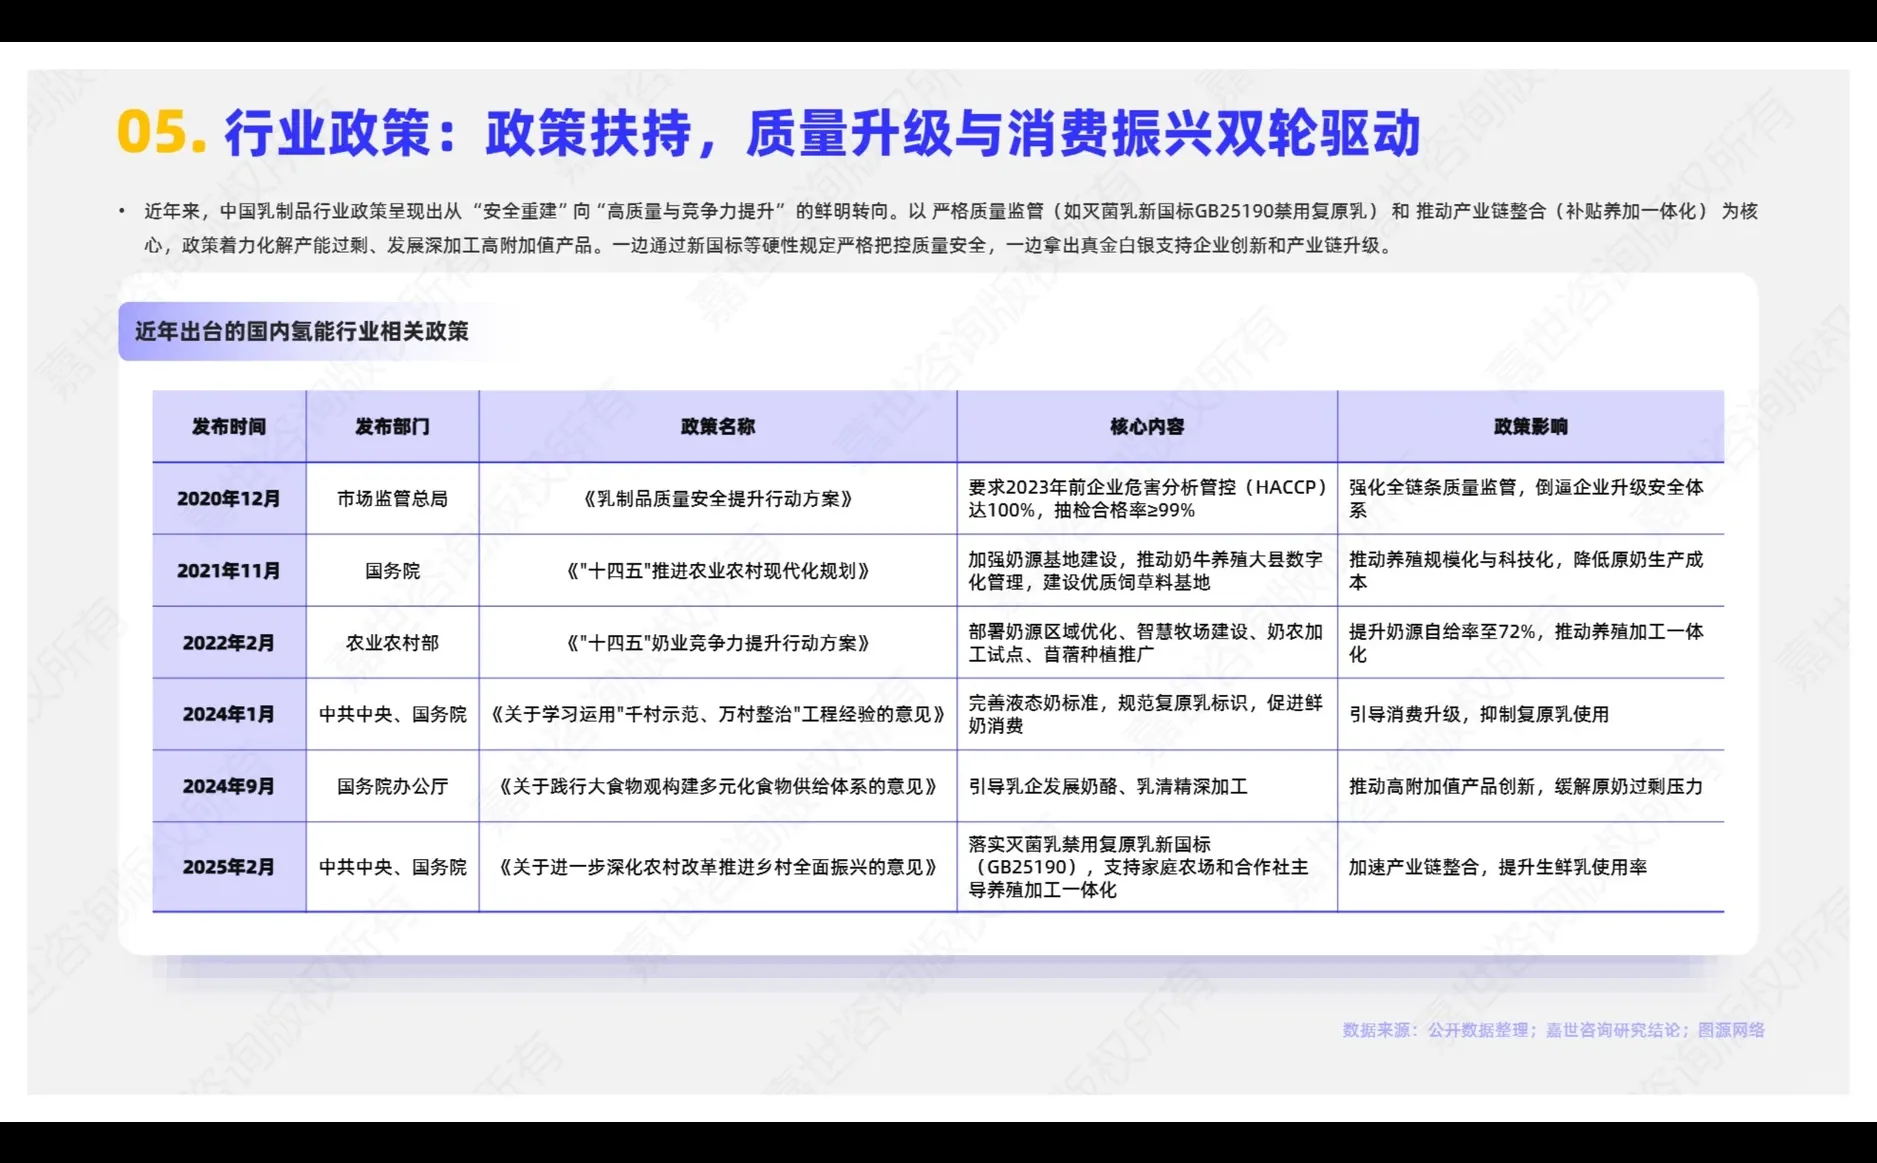Image resolution: width=1877 pixels, height=1163 pixels.
Task: Select the 数据来源 source note at bottom
Action: pyautogui.click(x=1553, y=1029)
